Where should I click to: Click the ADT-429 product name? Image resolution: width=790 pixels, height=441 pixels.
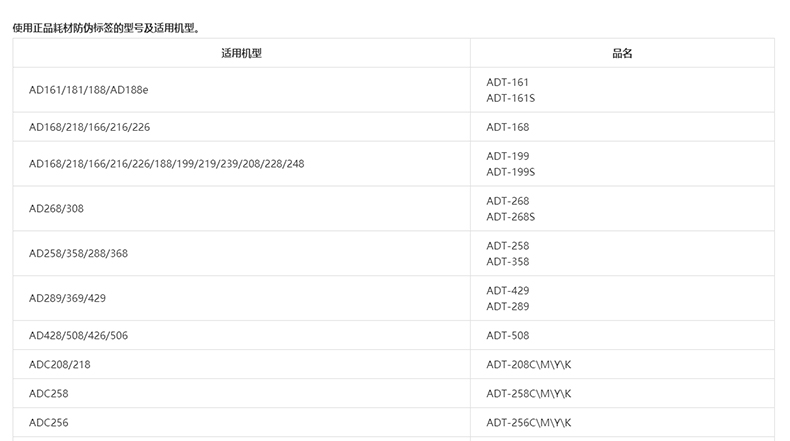[x=507, y=291]
